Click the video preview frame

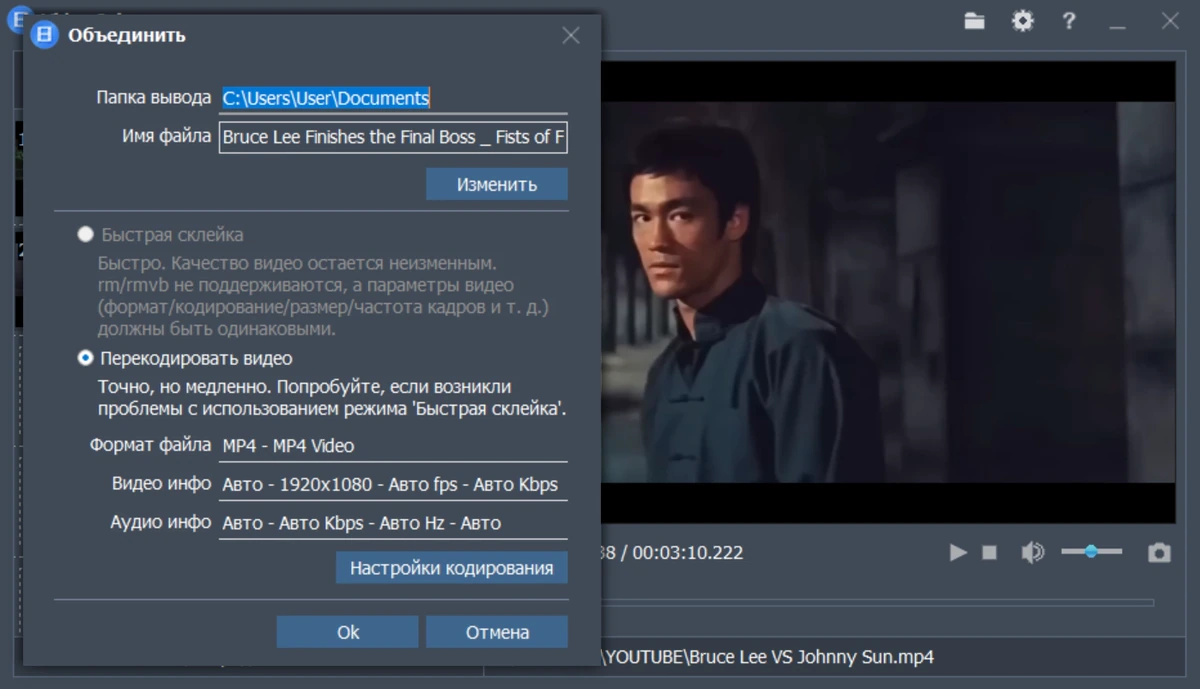[x=887, y=293]
